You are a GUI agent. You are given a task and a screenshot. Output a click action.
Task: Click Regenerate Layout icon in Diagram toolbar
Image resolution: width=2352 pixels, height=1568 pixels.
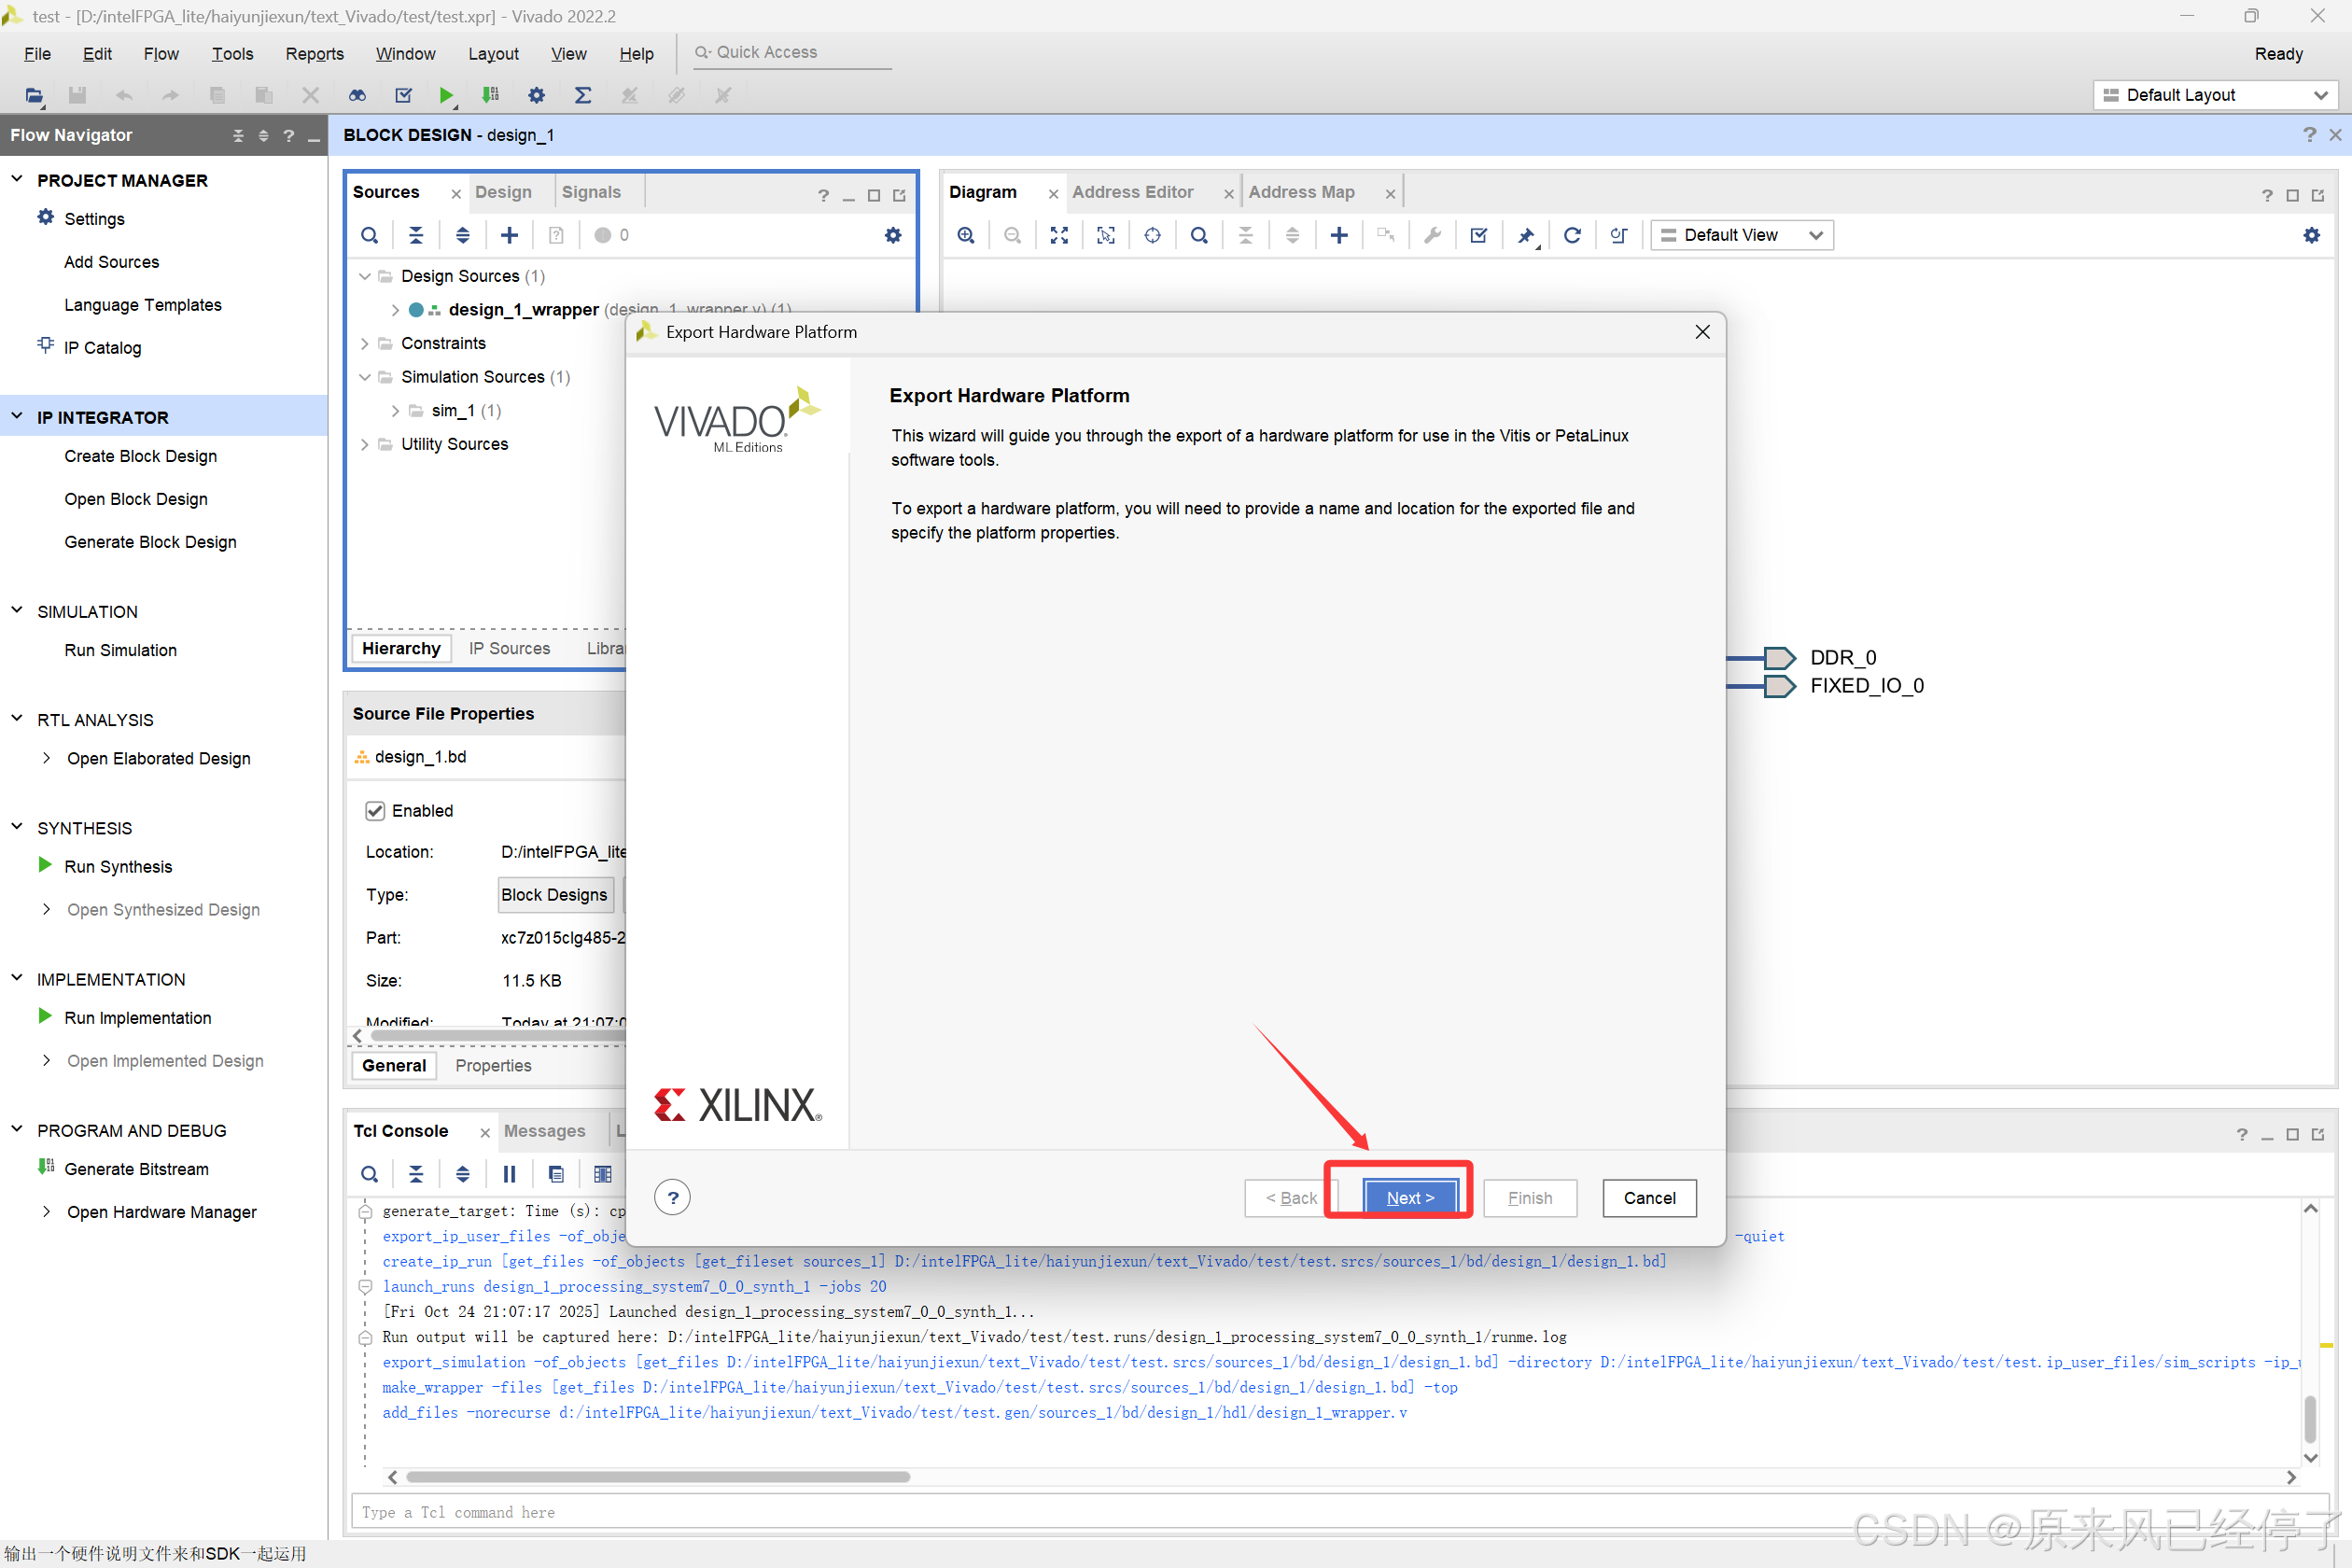(1571, 235)
